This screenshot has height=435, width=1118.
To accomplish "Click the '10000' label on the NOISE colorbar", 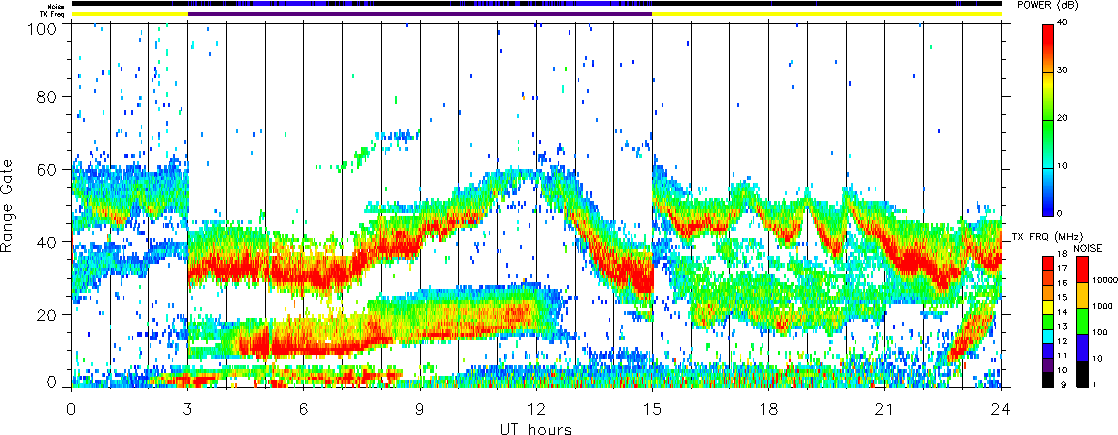I will (x=1104, y=280).
